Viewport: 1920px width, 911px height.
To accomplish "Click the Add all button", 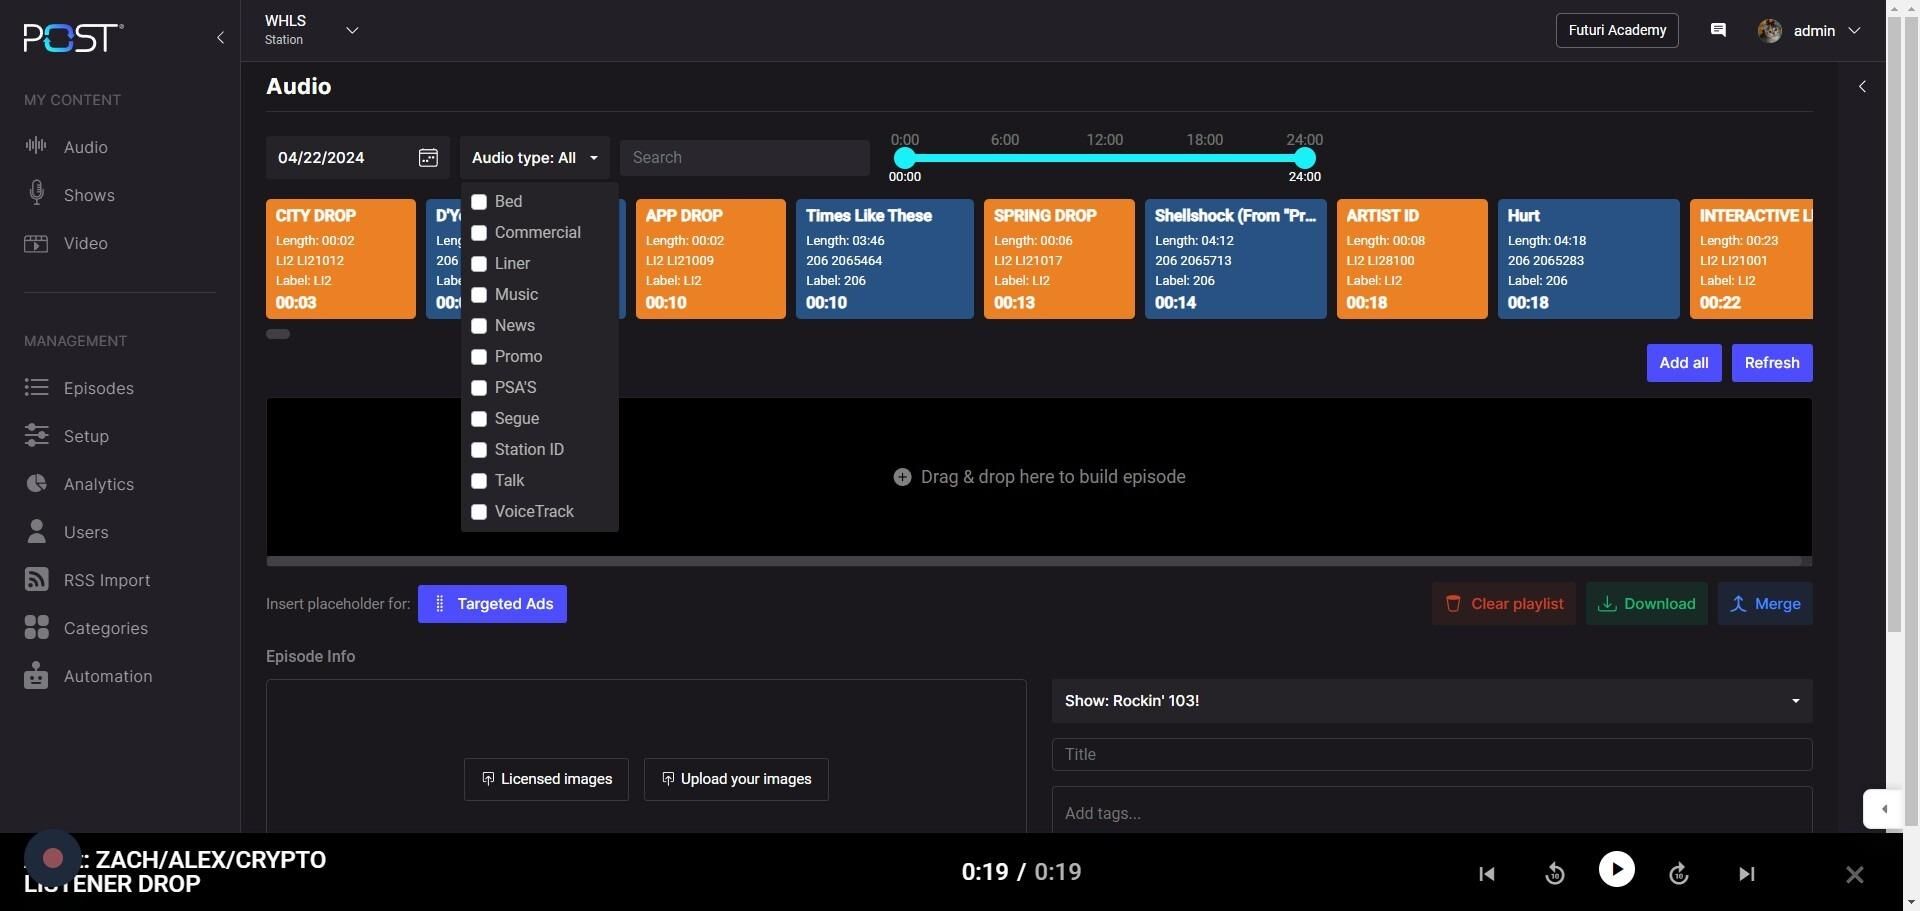I will [x=1683, y=363].
